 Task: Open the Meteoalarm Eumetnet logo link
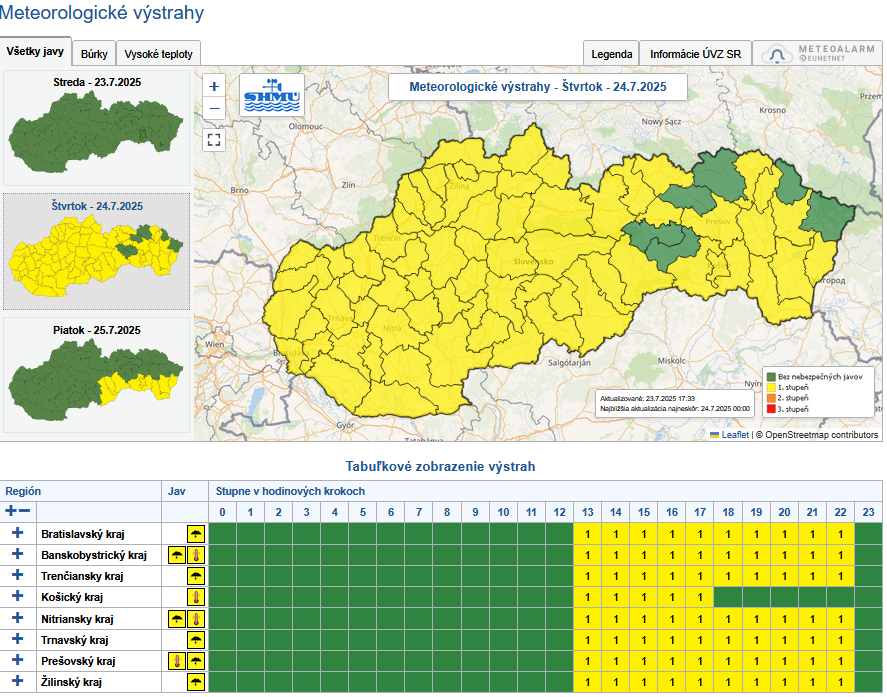pyautogui.click(x=817, y=54)
